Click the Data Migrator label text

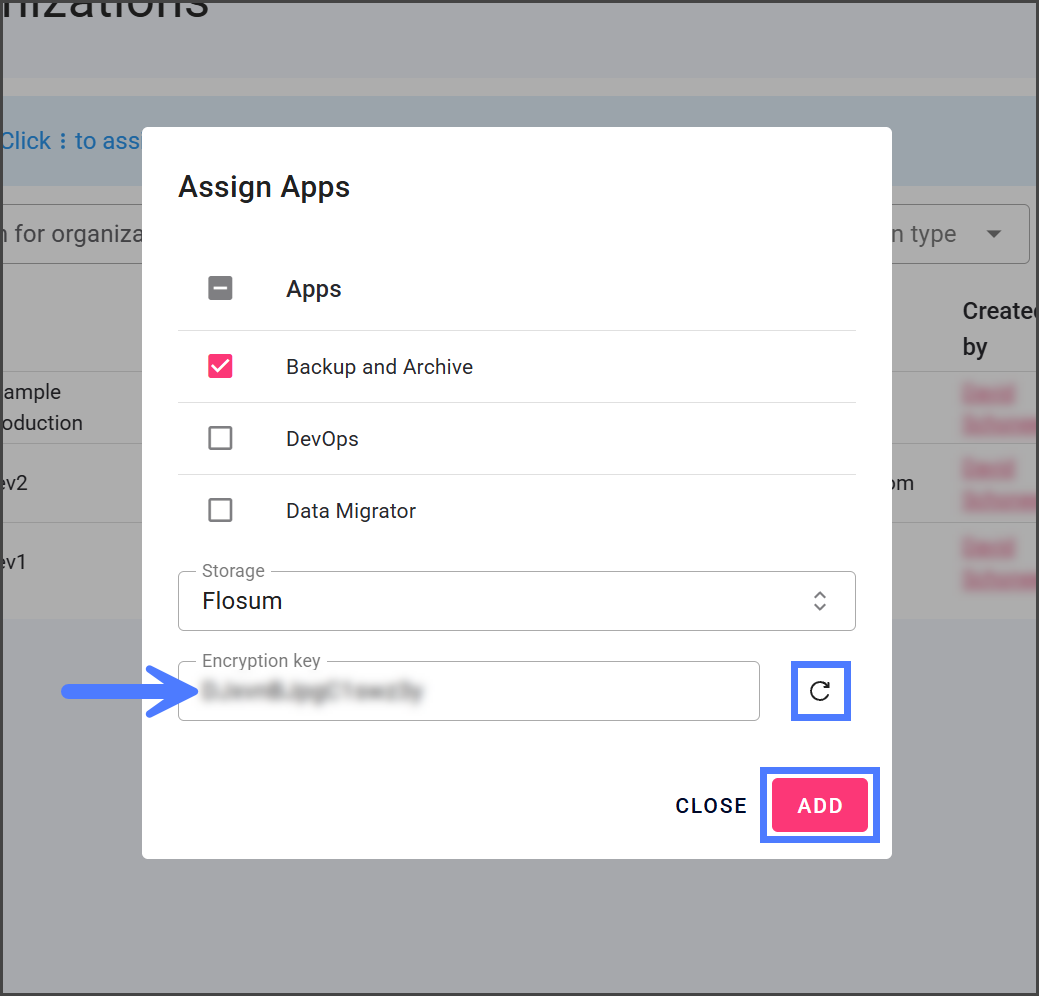[350, 511]
